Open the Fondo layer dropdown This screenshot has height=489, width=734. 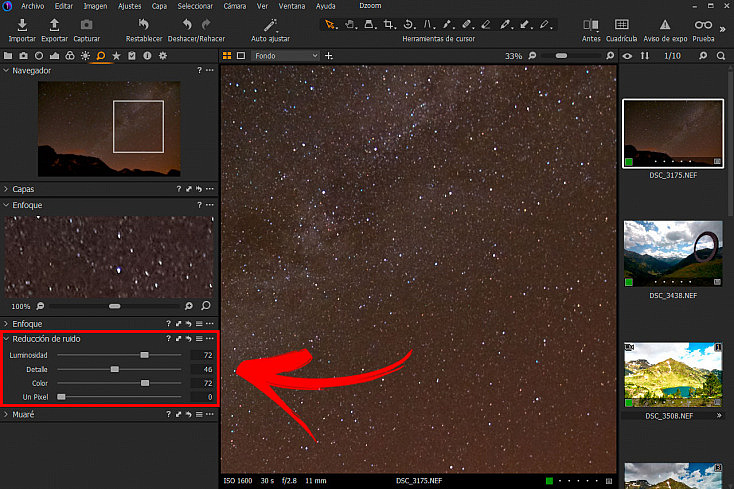coord(285,56)
